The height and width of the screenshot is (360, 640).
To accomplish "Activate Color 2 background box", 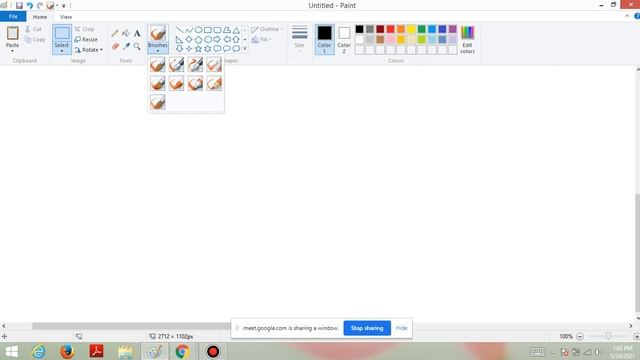I will [x=344, y=40].
